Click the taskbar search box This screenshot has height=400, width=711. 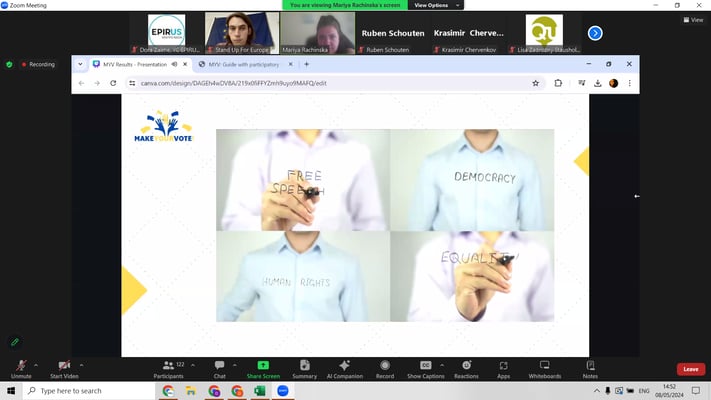coord(88,391)
